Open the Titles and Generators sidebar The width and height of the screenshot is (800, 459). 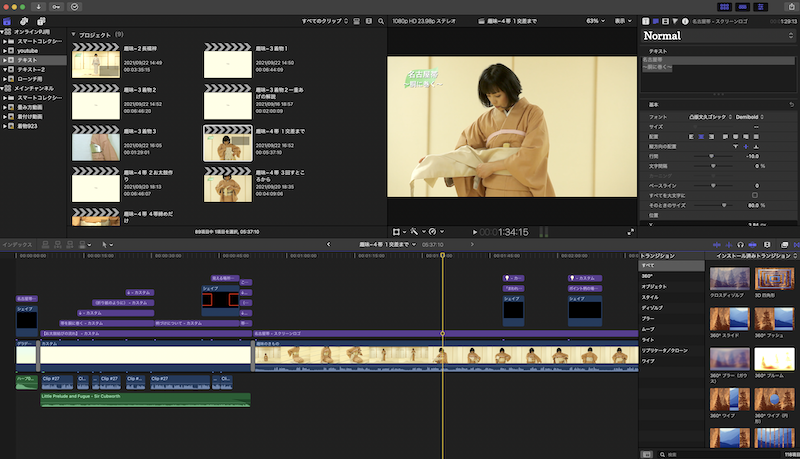click(39, 20)
